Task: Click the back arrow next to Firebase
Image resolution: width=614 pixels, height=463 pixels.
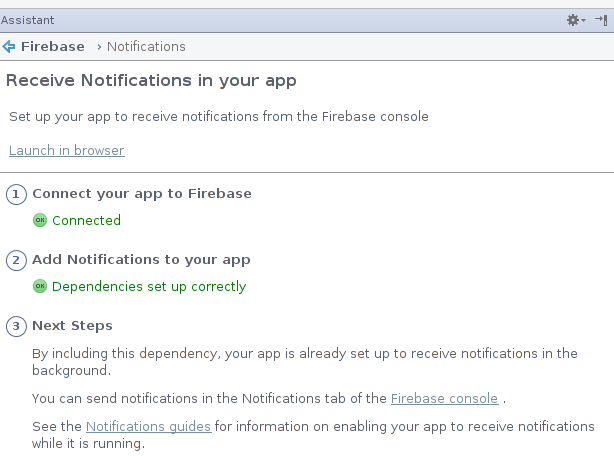Action: (x=9, y=47)
